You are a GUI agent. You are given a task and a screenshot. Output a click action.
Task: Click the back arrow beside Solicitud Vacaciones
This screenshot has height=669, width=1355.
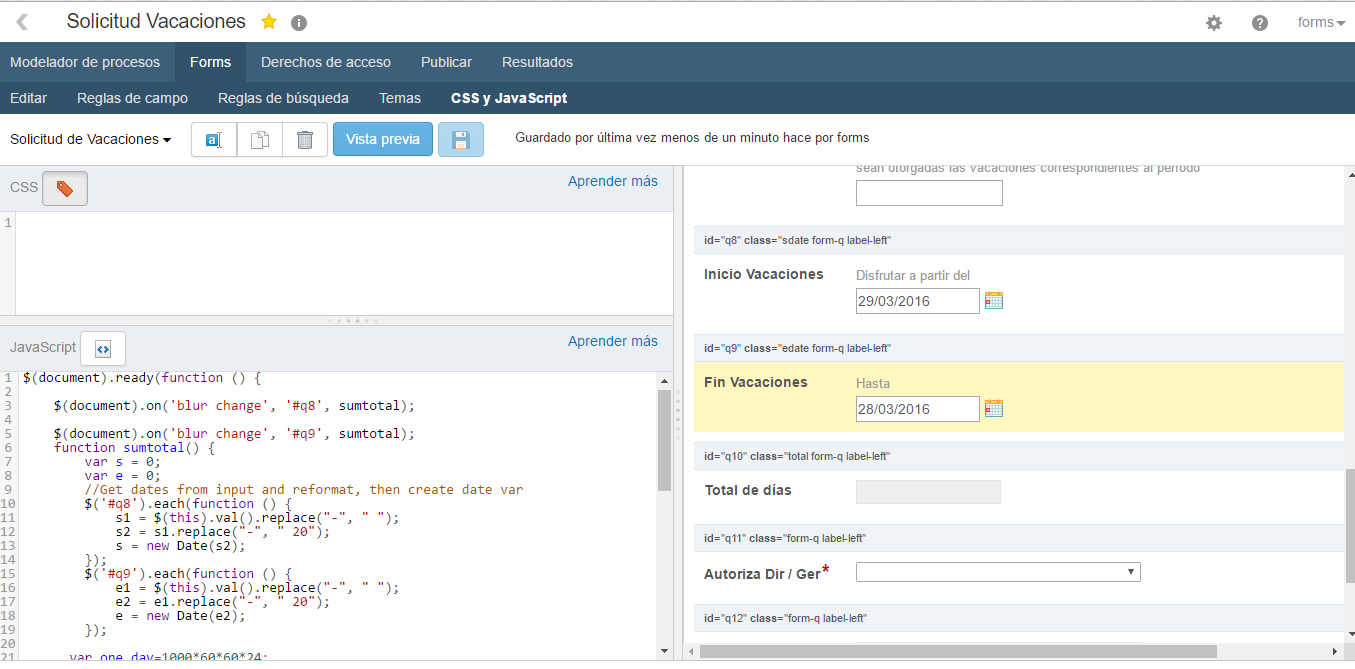tap(22, 22)
